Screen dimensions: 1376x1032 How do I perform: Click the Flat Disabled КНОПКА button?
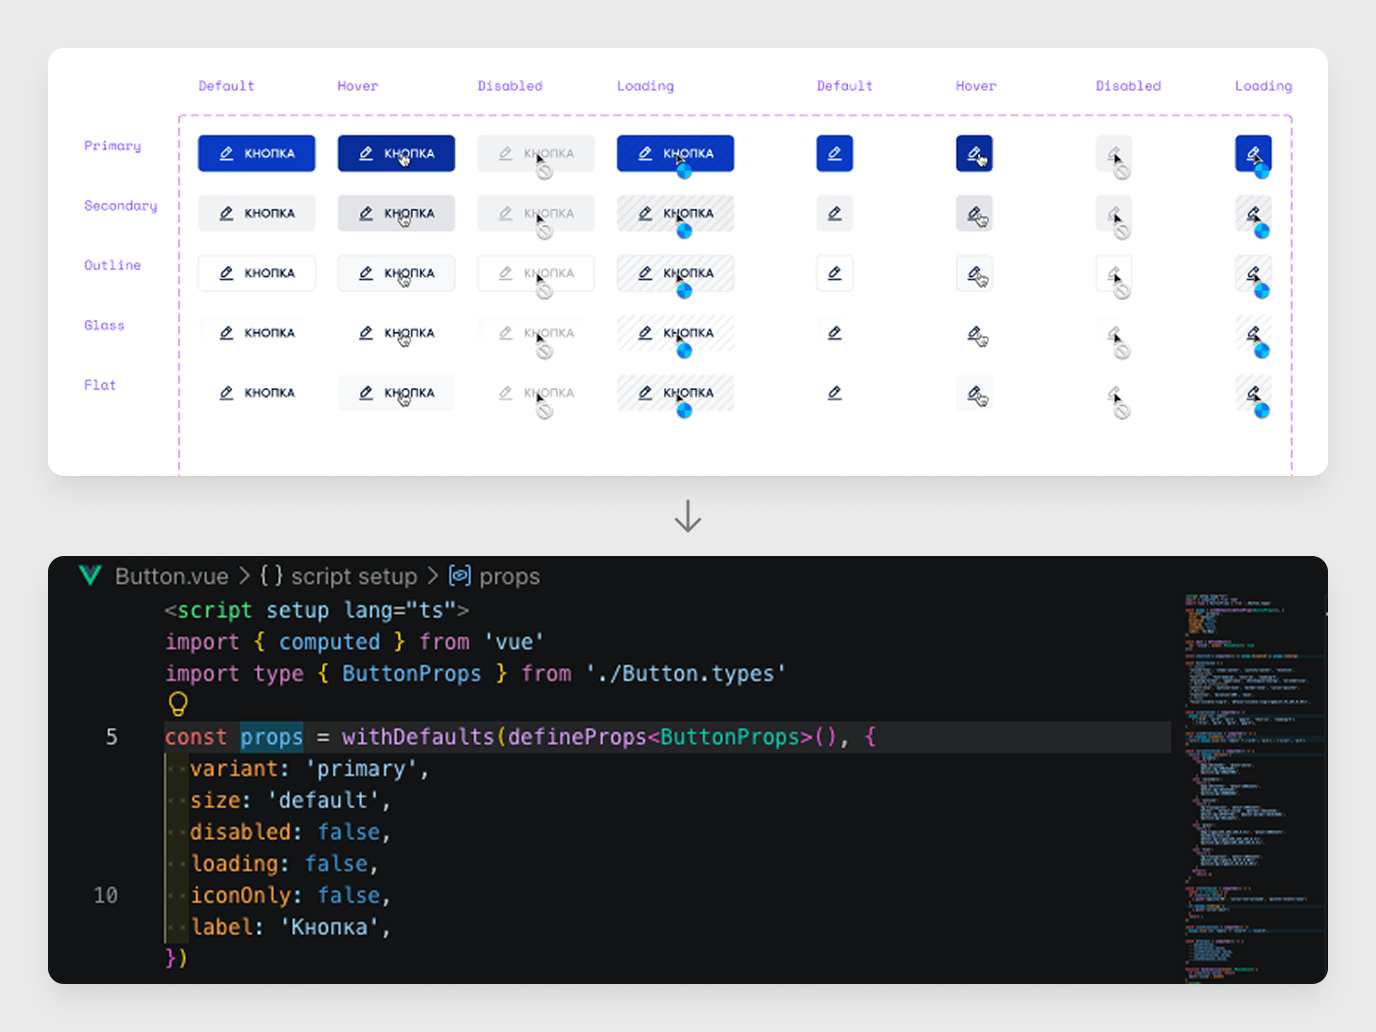[536, 393]
